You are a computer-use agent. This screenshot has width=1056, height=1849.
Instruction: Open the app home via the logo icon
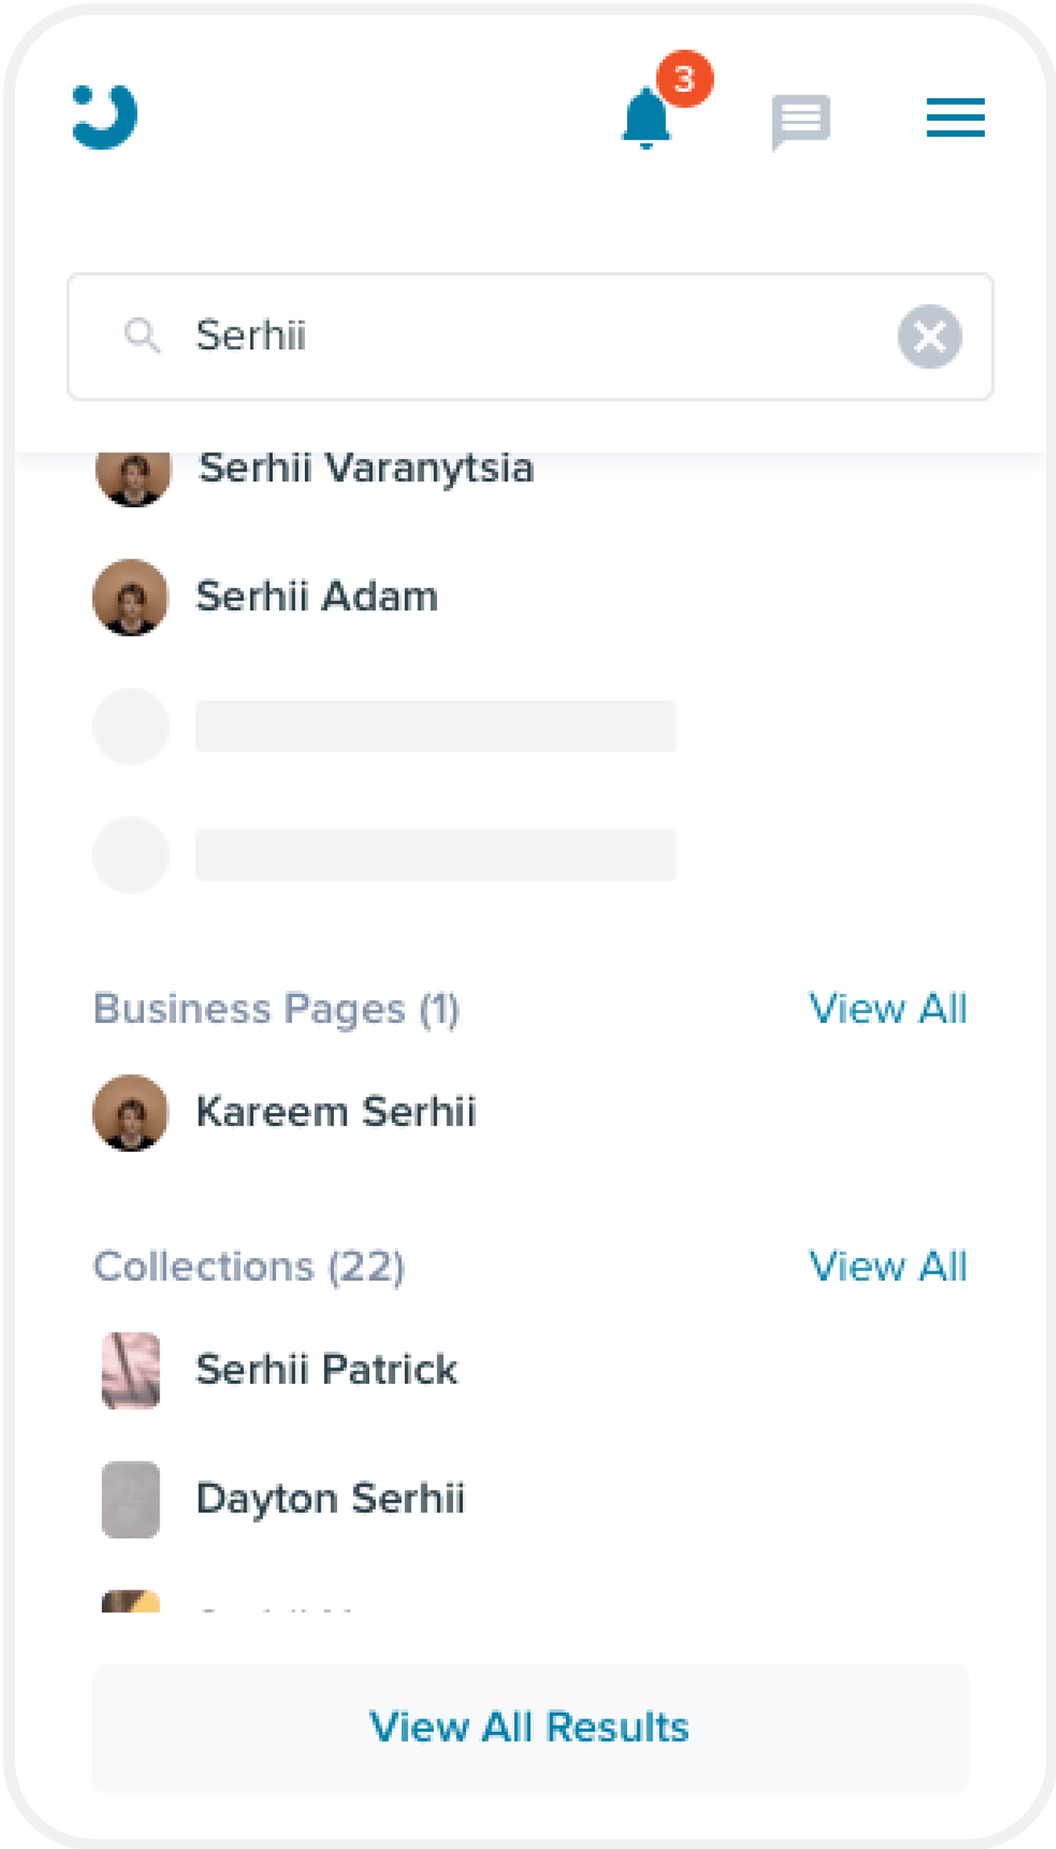pos(104,116)
